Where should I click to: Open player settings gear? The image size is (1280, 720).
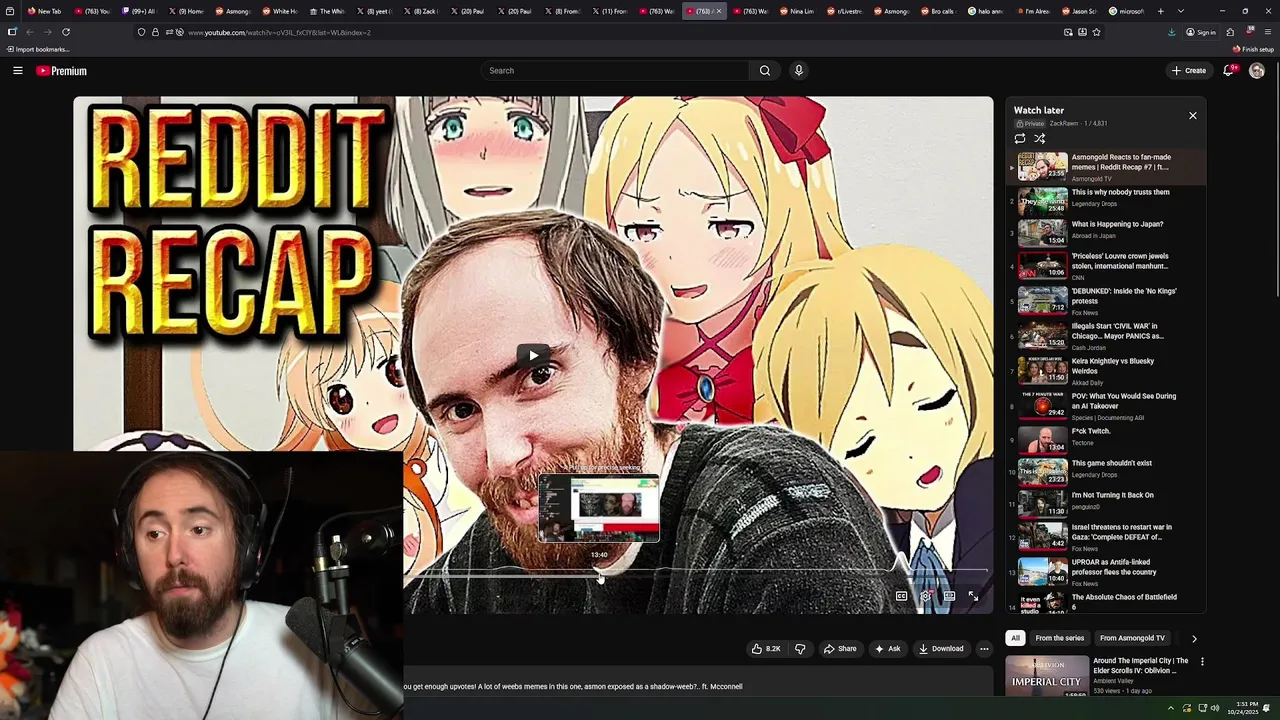click(926, 596)
